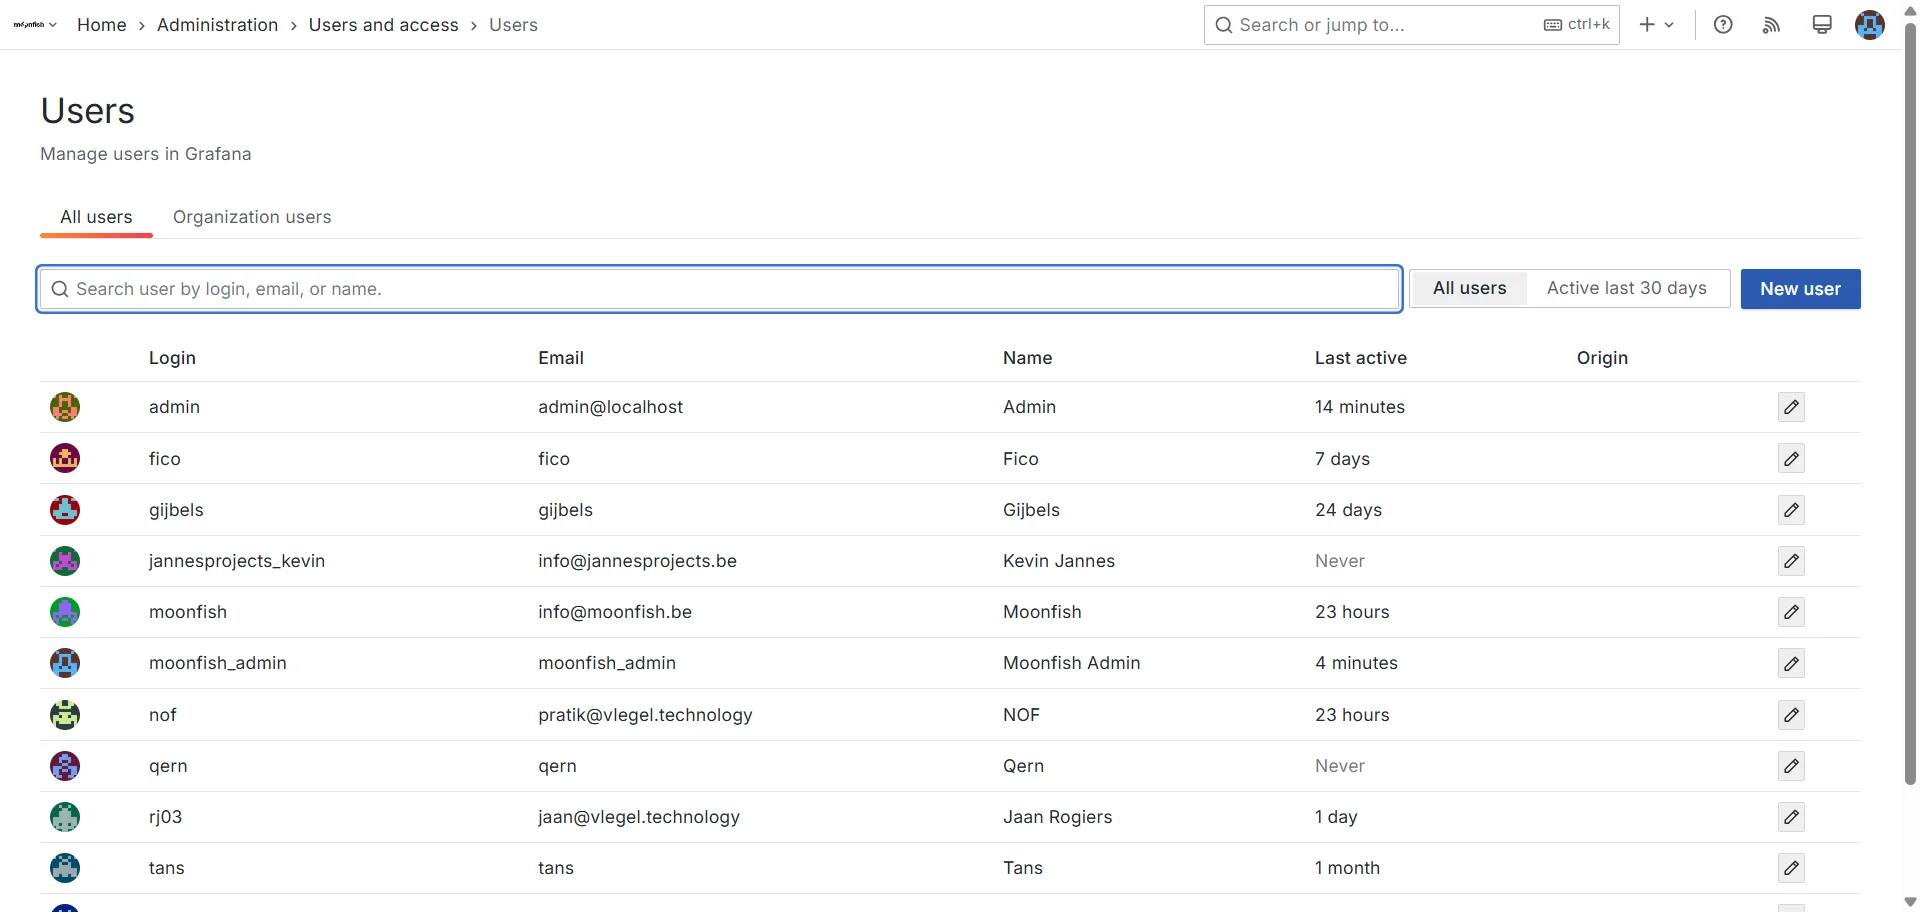Filter users by Active last 30 days
The image size is (1920, 912).
point(1627,288)
